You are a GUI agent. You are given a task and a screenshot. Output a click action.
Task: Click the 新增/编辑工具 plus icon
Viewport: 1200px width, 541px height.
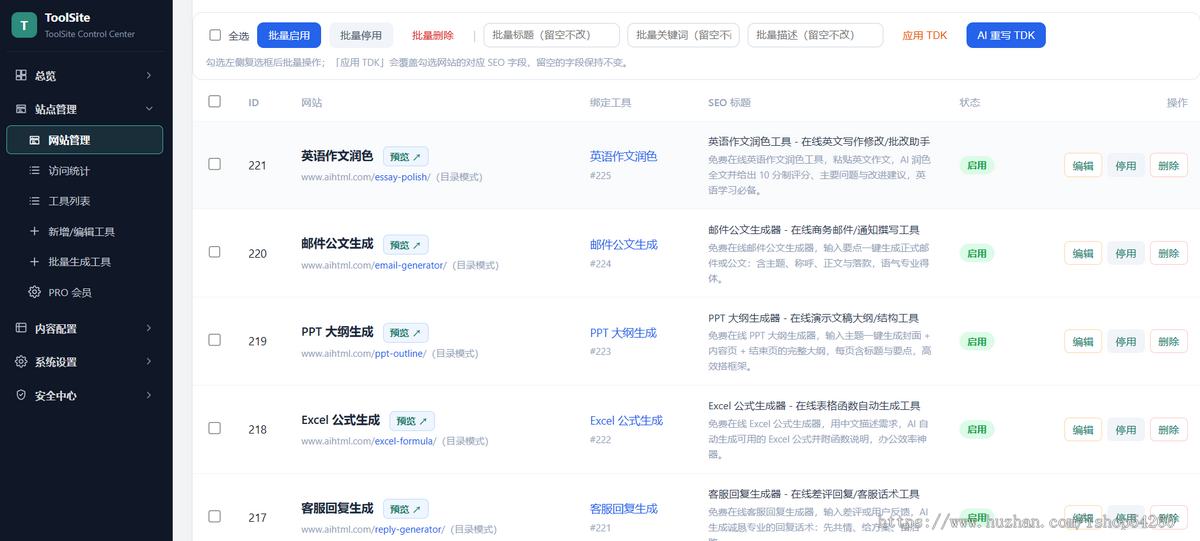34,231
